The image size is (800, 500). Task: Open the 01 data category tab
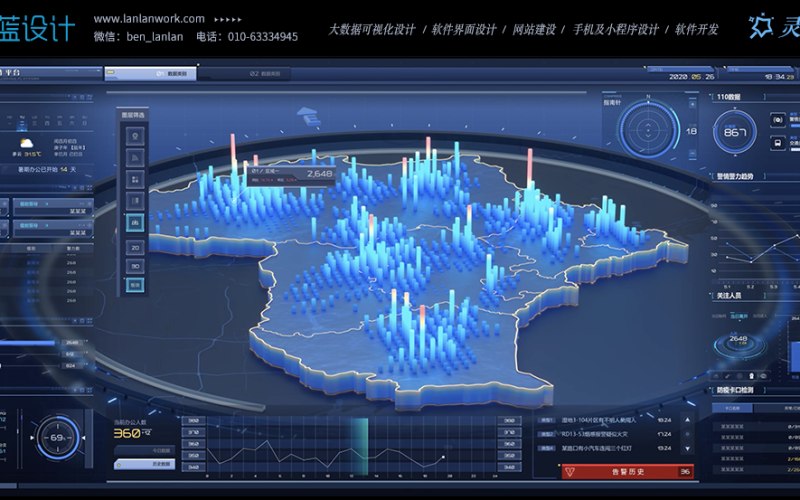151,73
